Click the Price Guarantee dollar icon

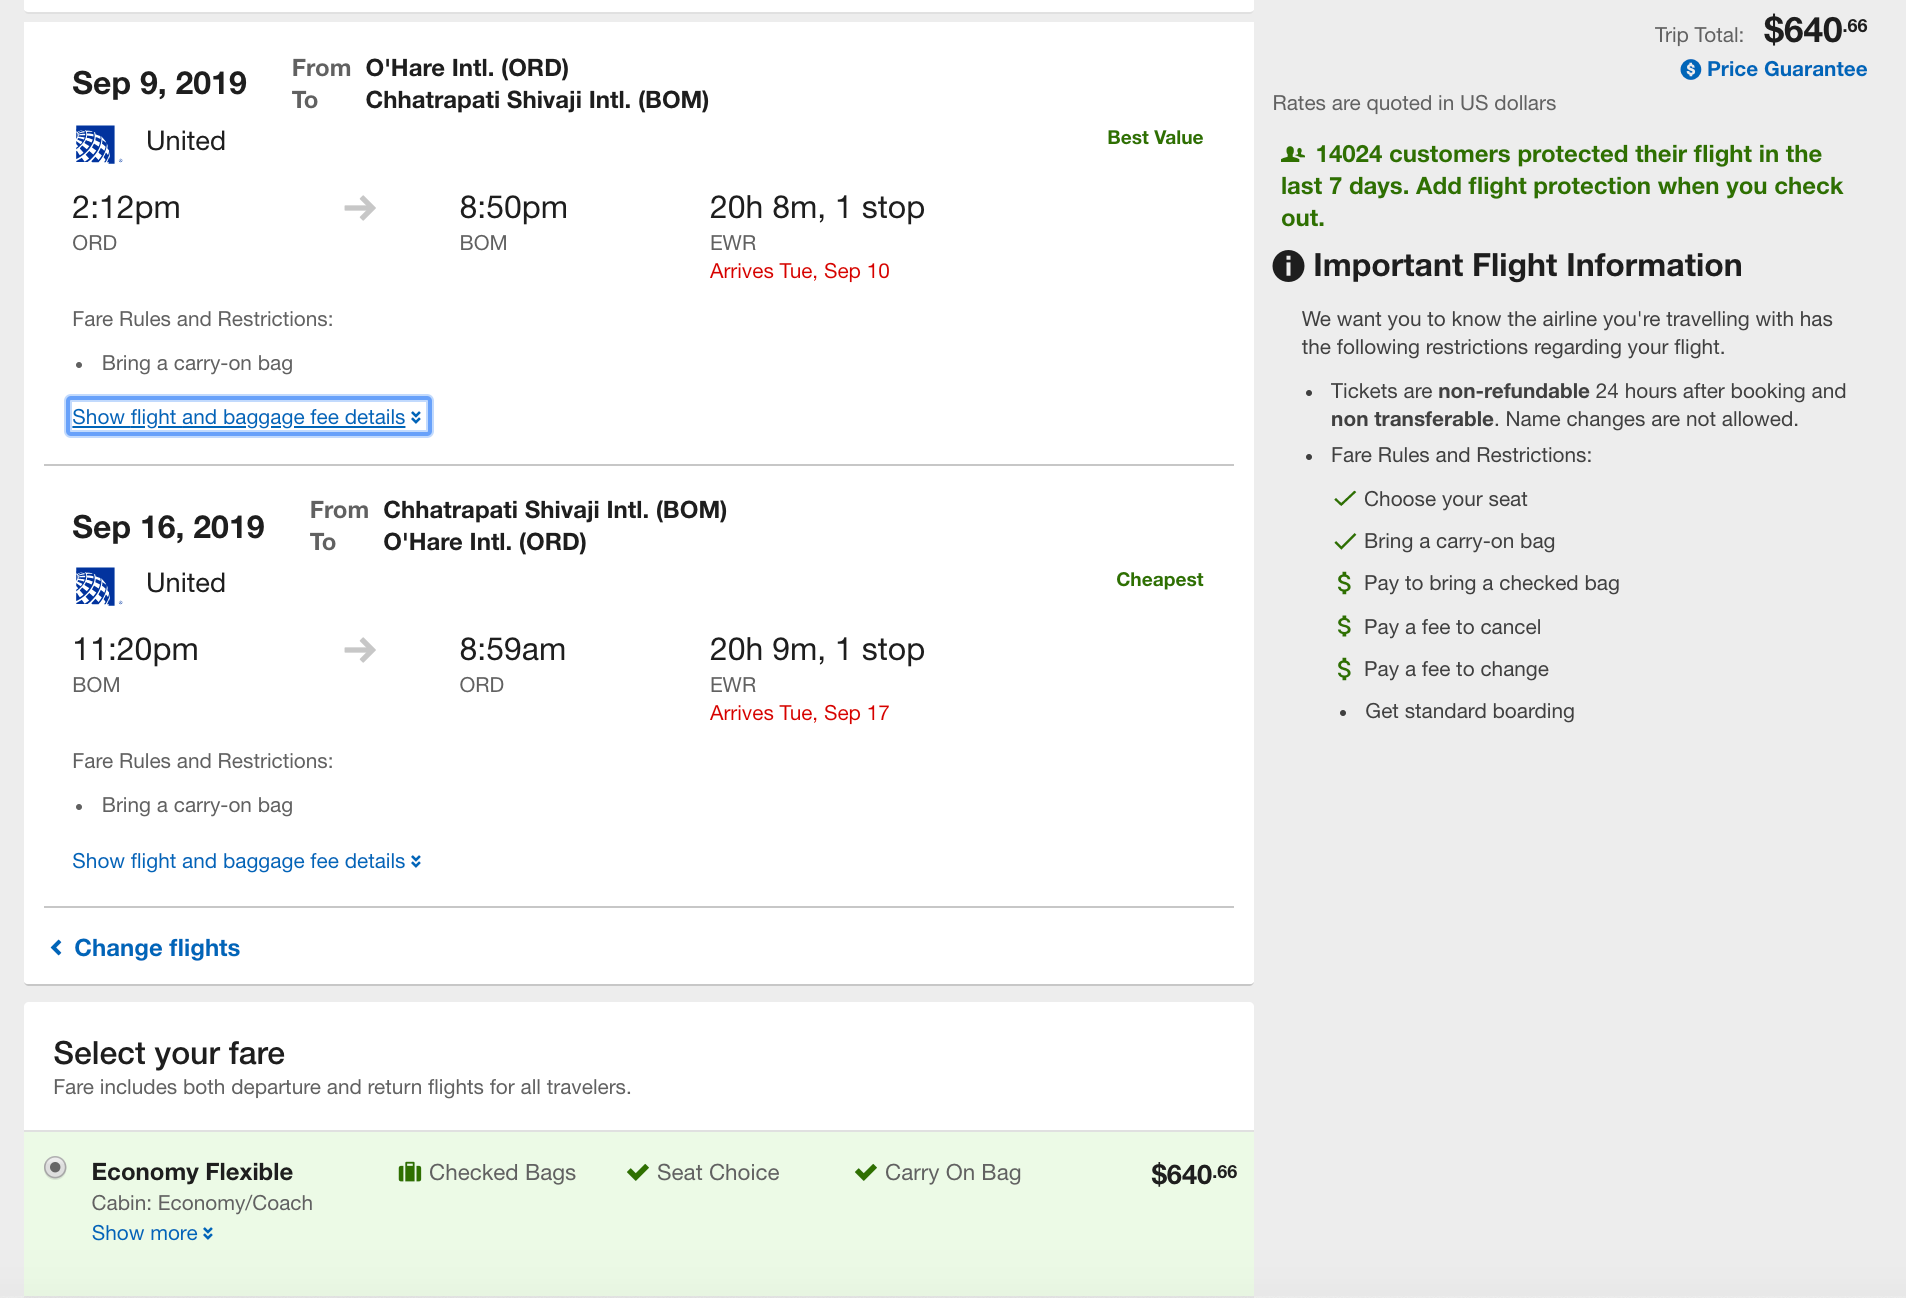pyautogui.click(x=1690, y=70)
